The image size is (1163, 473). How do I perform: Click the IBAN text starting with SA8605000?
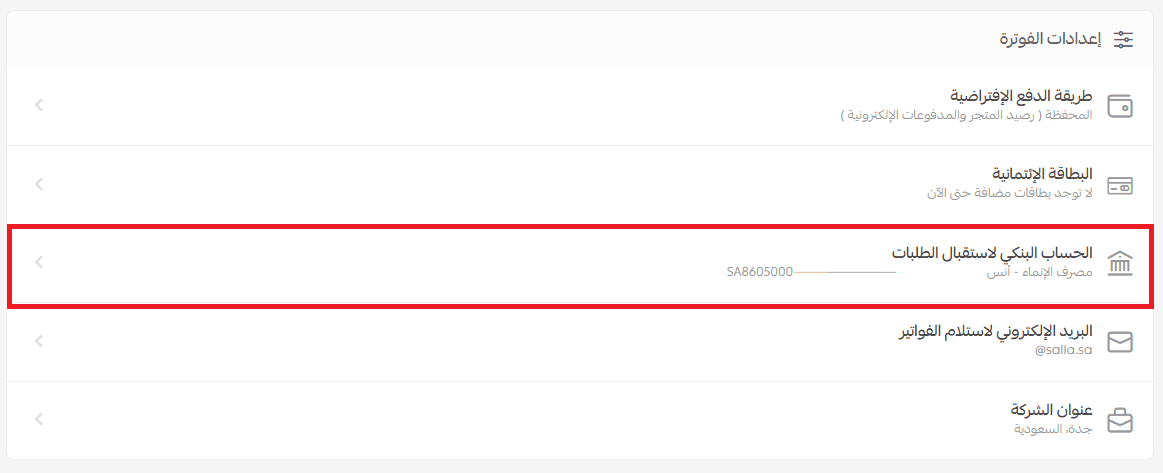(760, 272)
